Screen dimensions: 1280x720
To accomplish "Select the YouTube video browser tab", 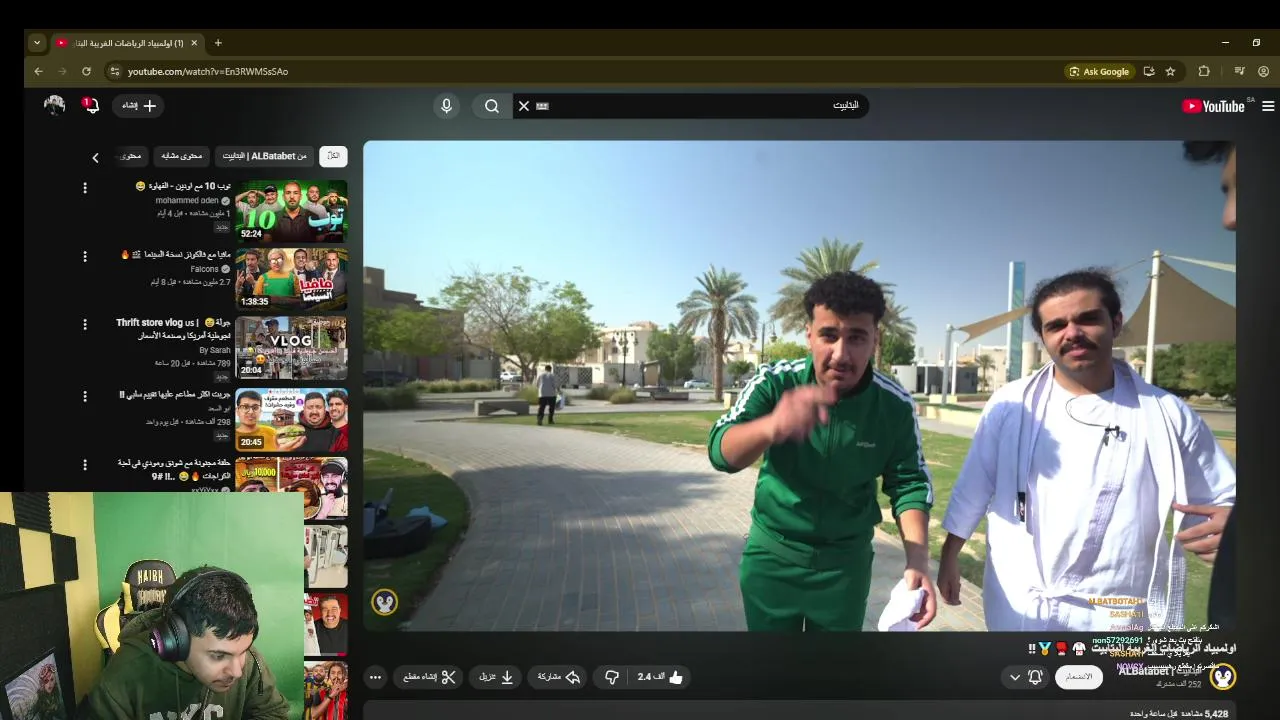I will [126, 43].
